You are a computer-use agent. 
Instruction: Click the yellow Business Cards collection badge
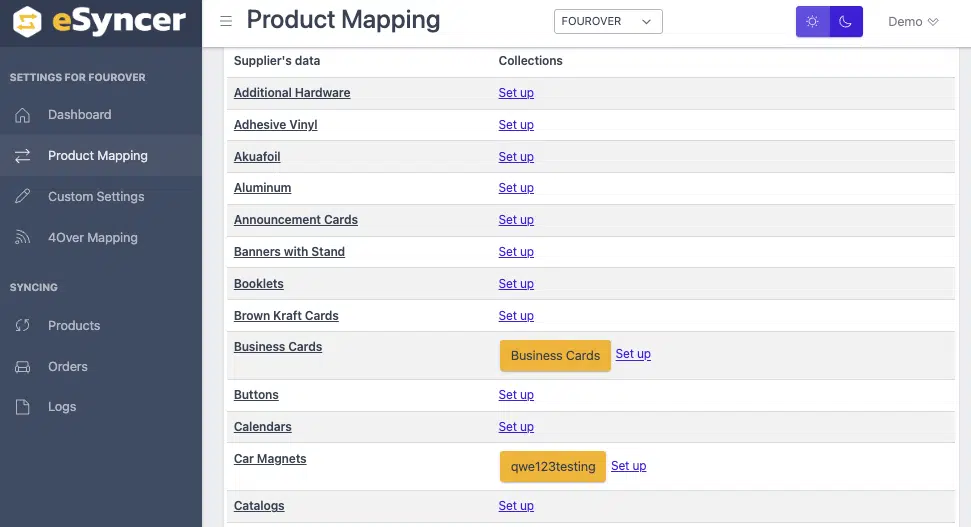tap(555, 356)
